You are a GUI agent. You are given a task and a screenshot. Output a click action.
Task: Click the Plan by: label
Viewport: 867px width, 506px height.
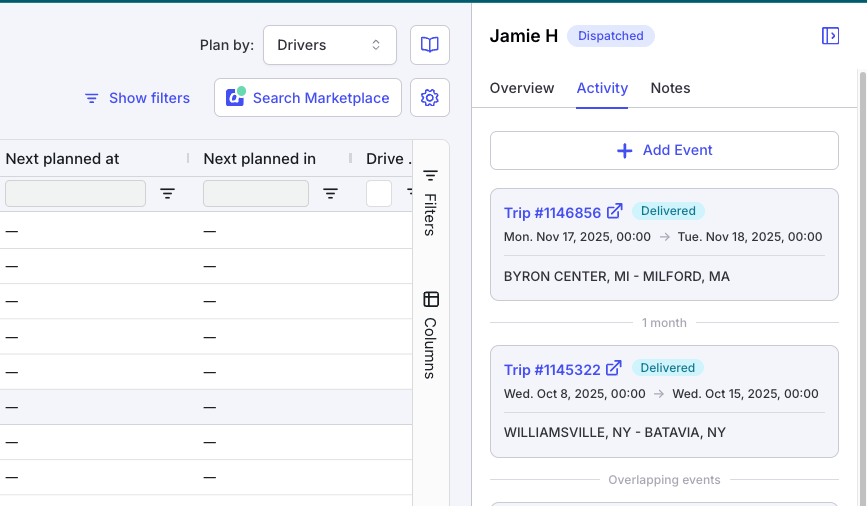(x=227, y=45)
